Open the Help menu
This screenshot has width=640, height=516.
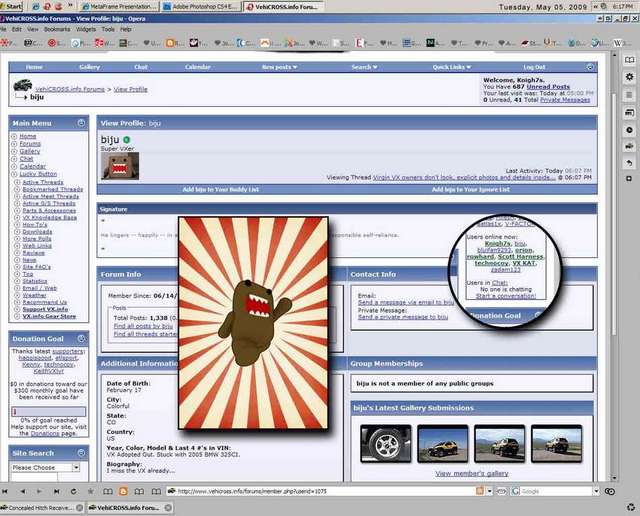click(126, 29)
